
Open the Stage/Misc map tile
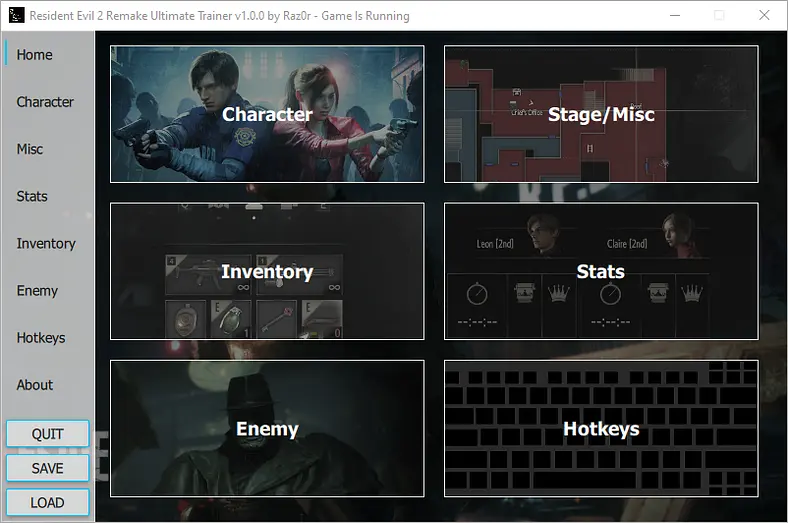pyautogui.click(x=601, y=114)
